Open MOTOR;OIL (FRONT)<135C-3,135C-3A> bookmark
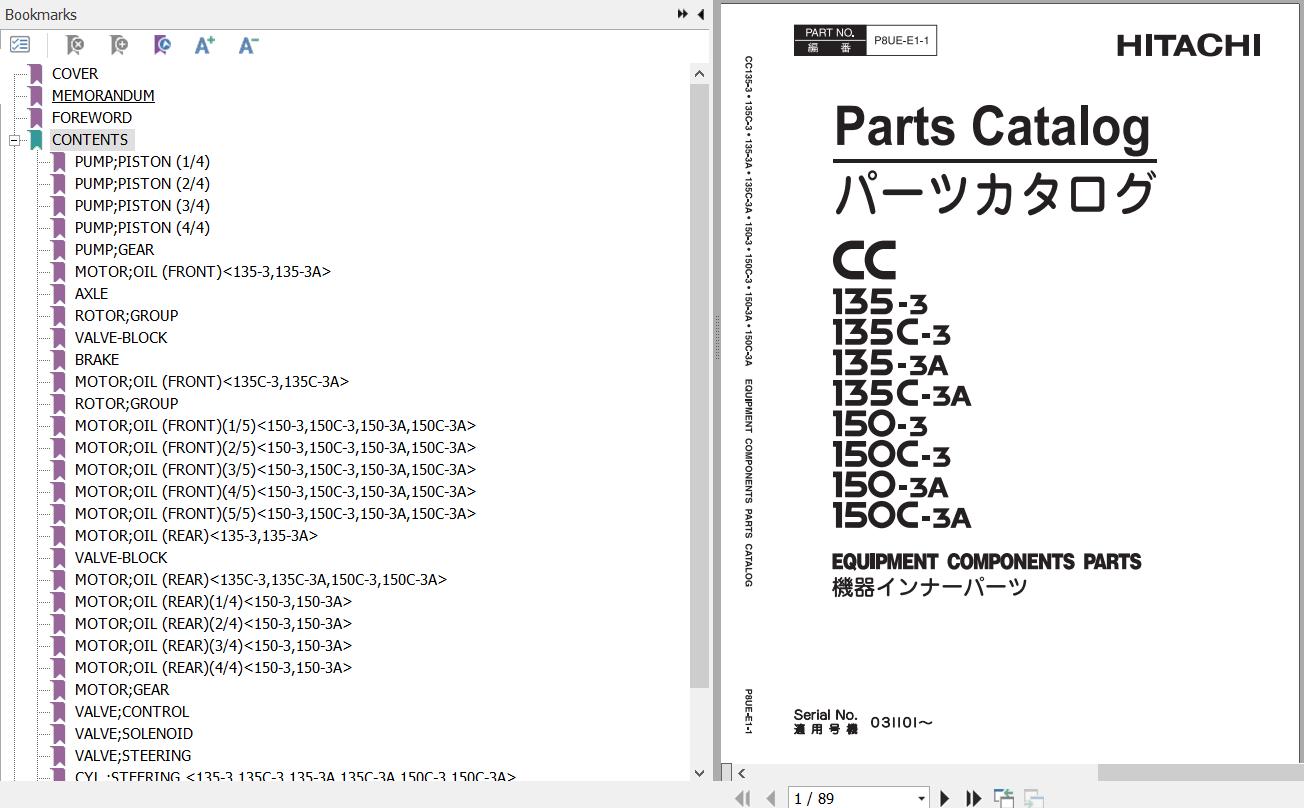This screenshot has height=808, width=1304. point(212,381)
